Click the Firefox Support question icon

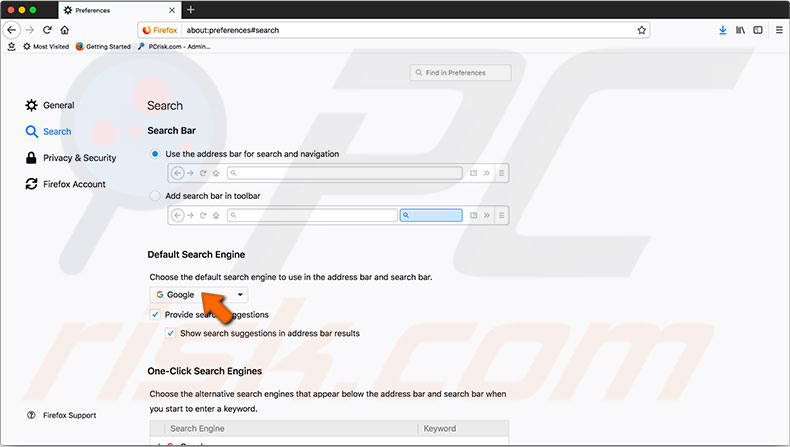click(31, 415)
